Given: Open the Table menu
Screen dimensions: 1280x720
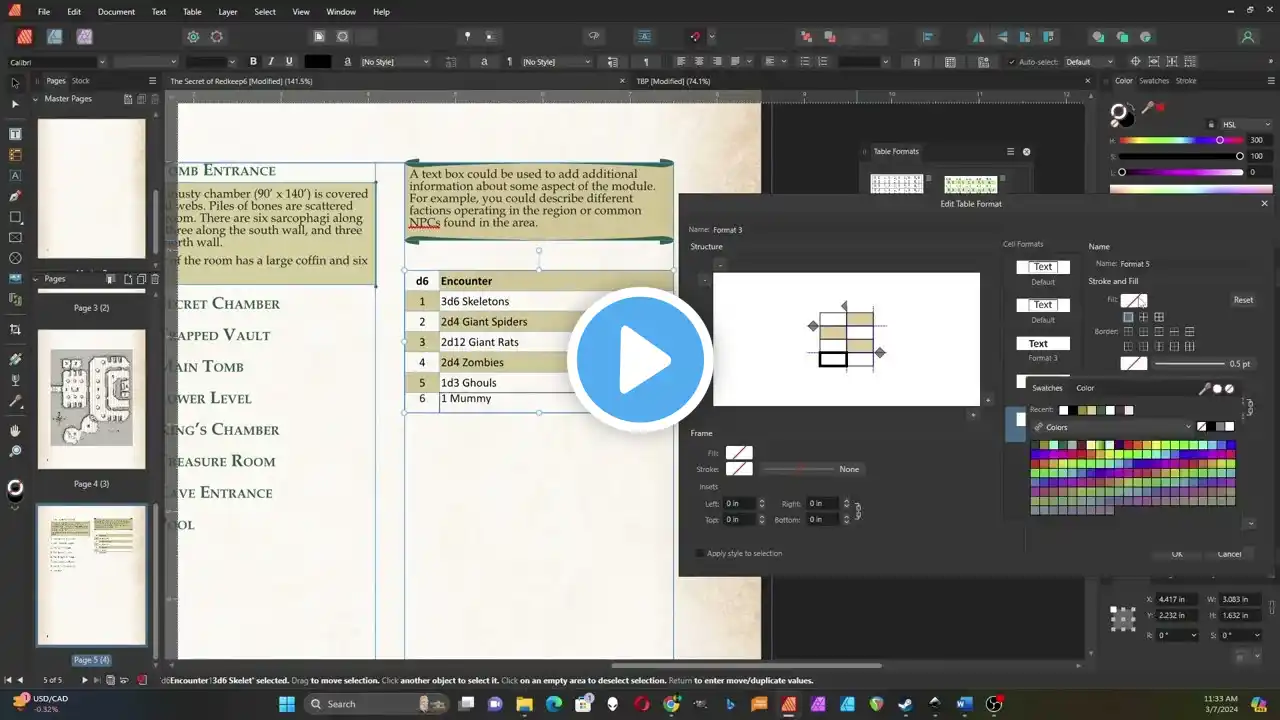Looking at the screenshot, I should tap(192, 12).
